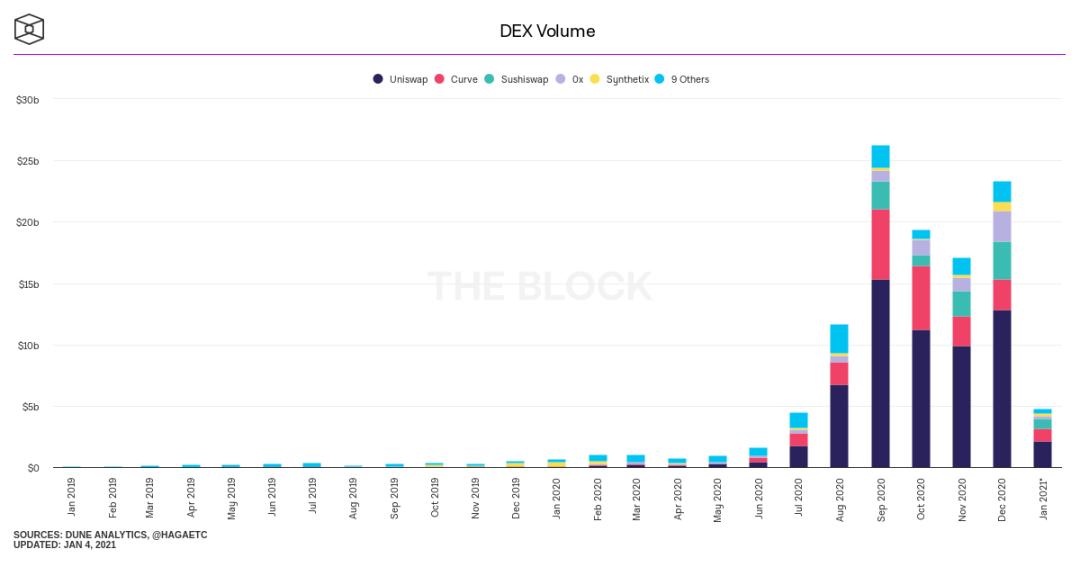Screen dimensions: 1080x567
Task: Toggle the Curve legend dot
Action: click(439, 79)
